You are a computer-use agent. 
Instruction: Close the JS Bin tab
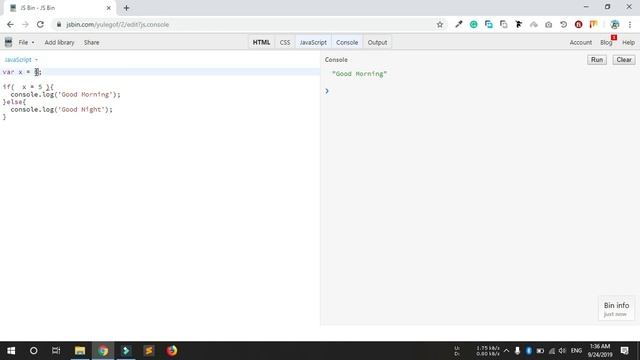109,8
